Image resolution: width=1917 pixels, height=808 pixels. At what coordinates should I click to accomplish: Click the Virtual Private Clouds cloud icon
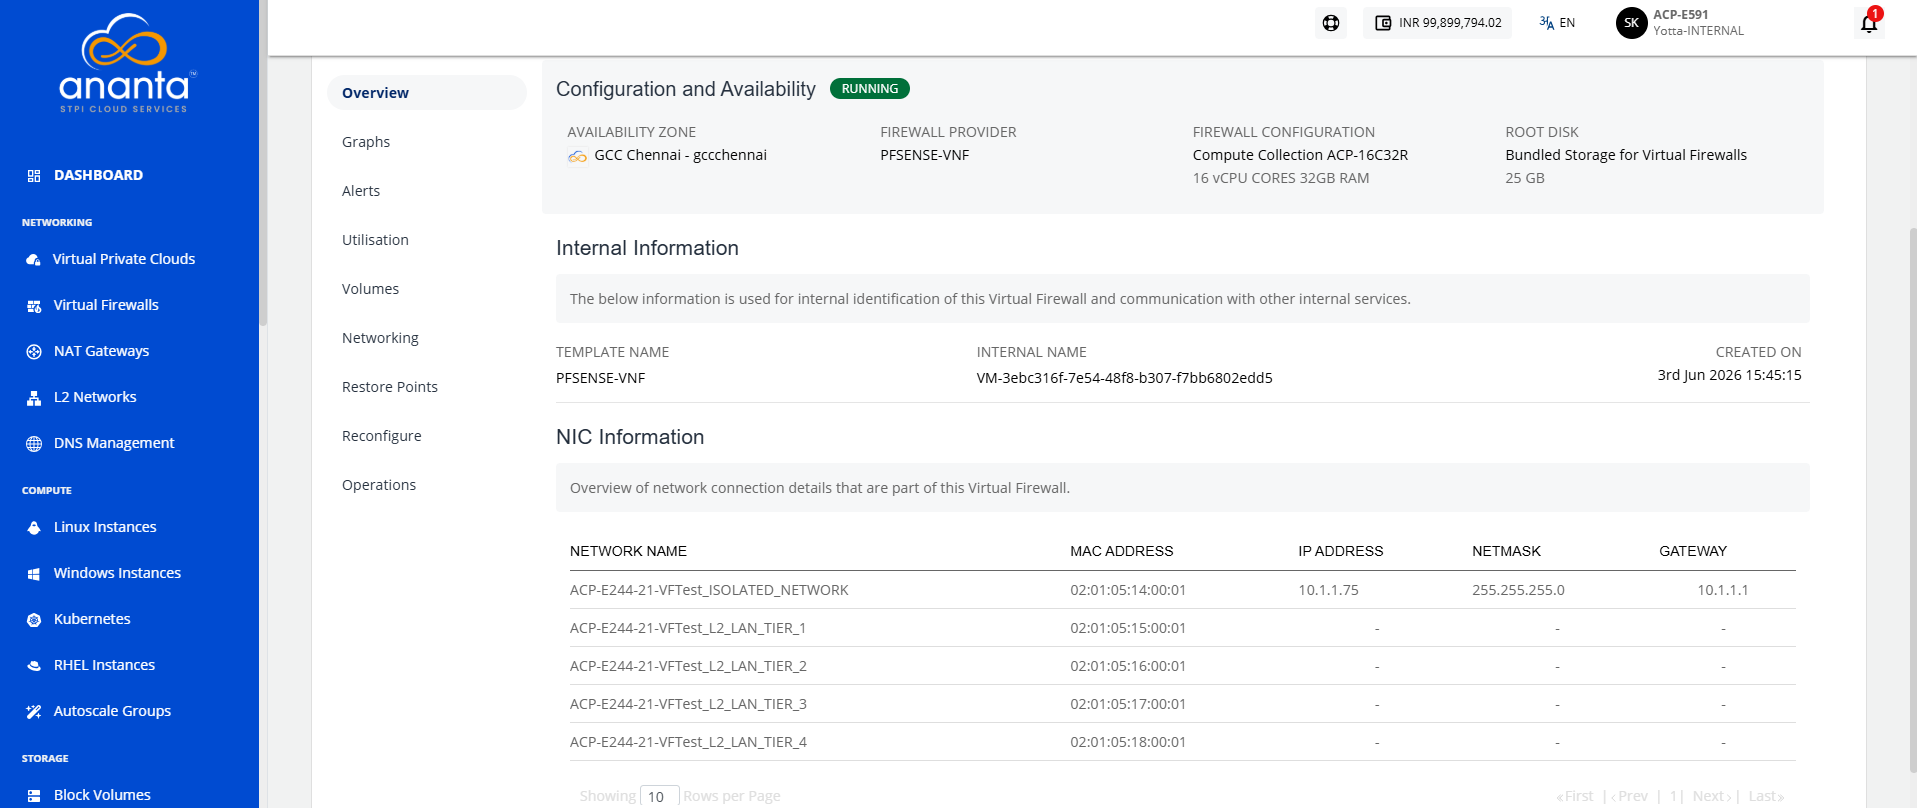[34, 260]
